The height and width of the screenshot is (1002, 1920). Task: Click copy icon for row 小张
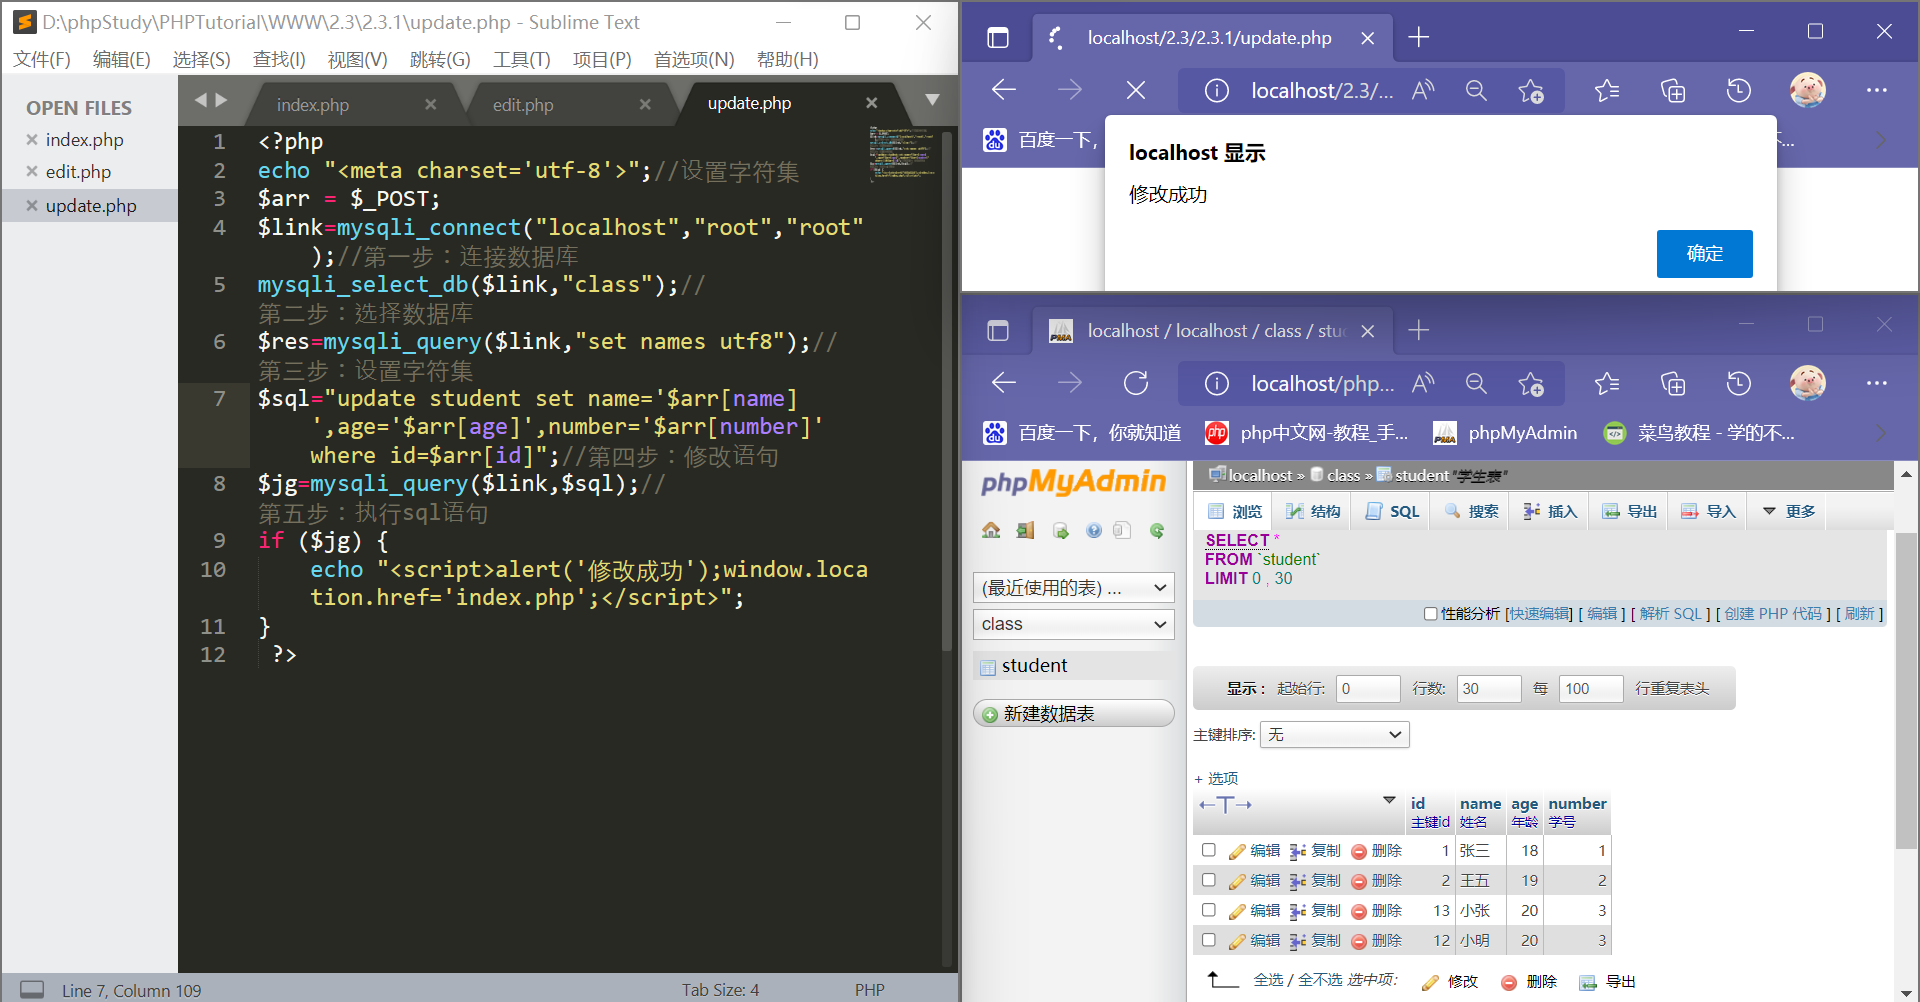[x=1298, y=911]
